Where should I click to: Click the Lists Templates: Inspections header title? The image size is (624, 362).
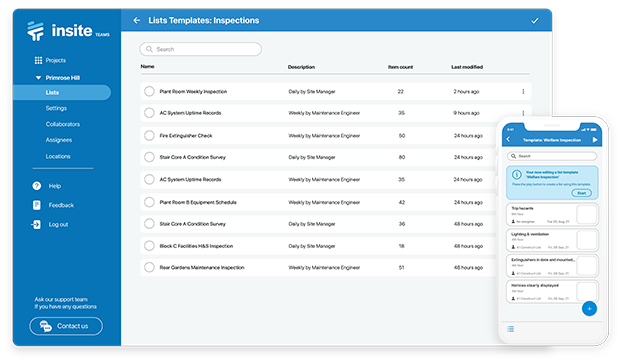[204, 20]
